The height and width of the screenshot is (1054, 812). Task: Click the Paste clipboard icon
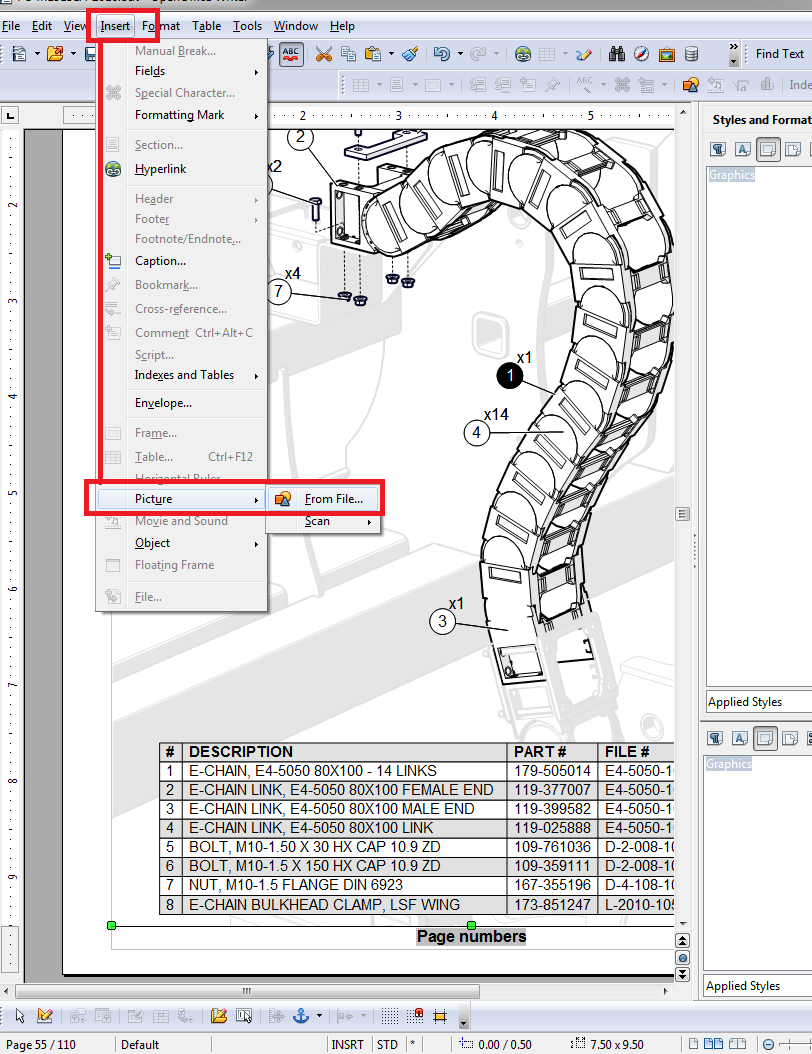pos(373,54)
